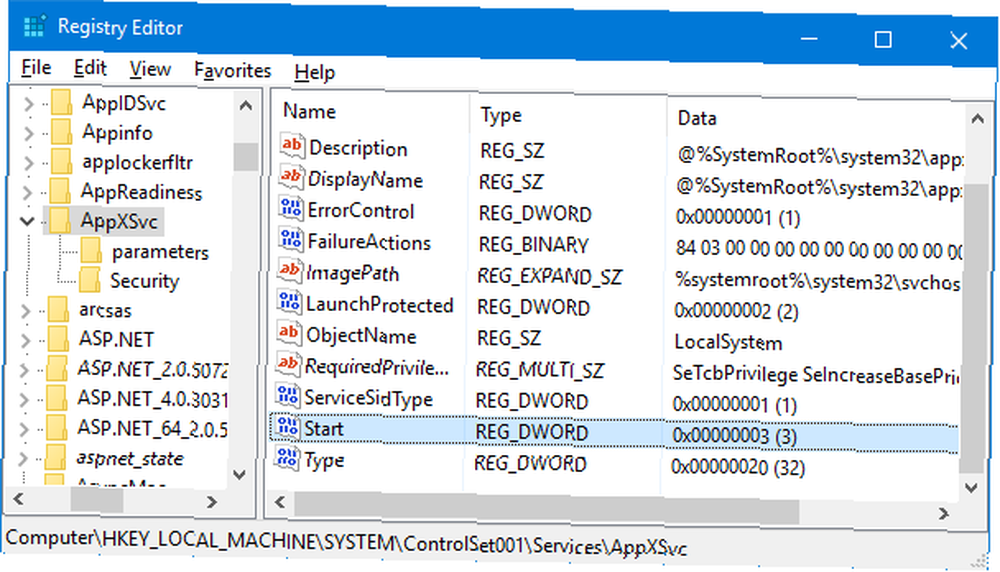Collapse the AppXSvc key

click(x=27, y=222)
